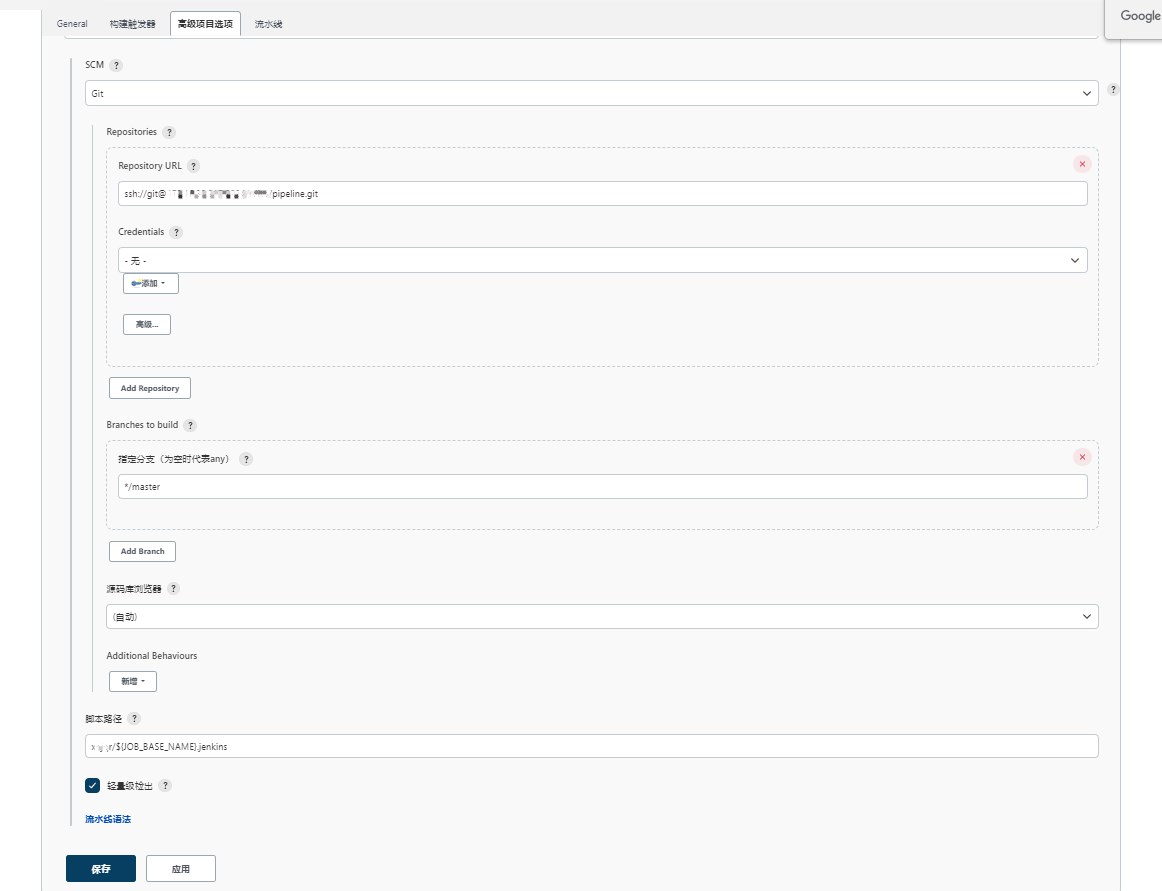This screenshot has width=1162, height=891.
Task: Click the 保存 save button
Action: point(101,869)
